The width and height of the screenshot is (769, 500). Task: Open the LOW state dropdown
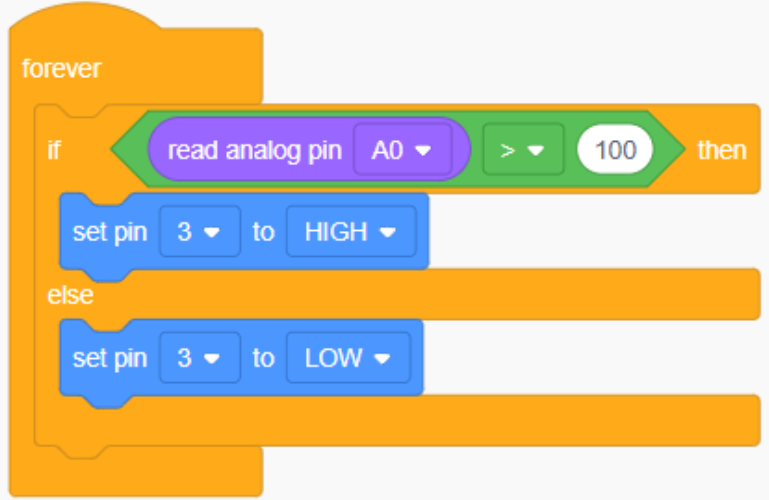[347, 358]
